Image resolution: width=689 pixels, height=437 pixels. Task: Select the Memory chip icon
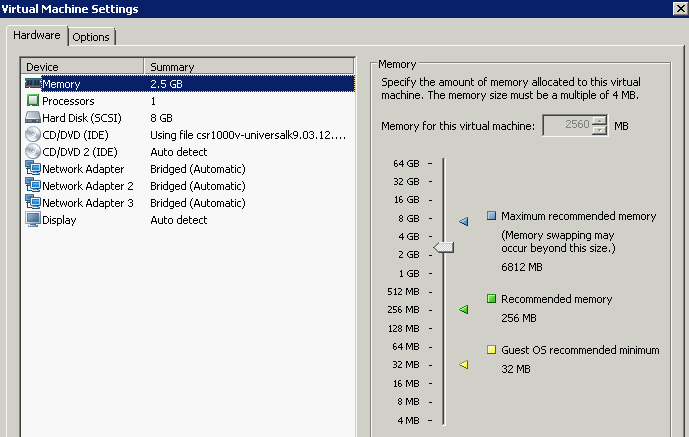33,83
